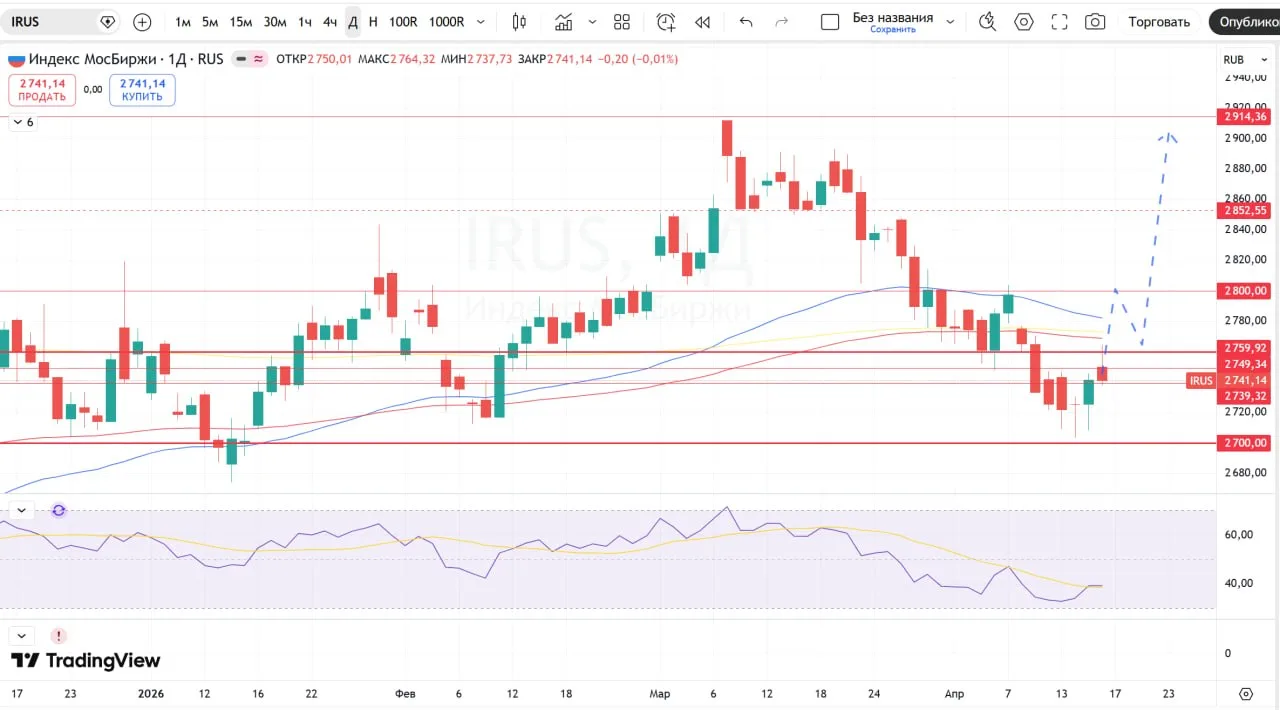
Task: Select the daily Д timeframe
Action: (x=353, y=21)
